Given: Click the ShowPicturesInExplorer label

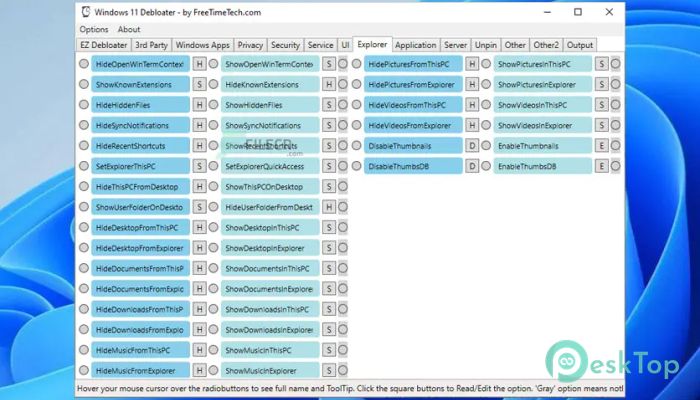Looking at the screenshot, I should click(x=543, y=84).
